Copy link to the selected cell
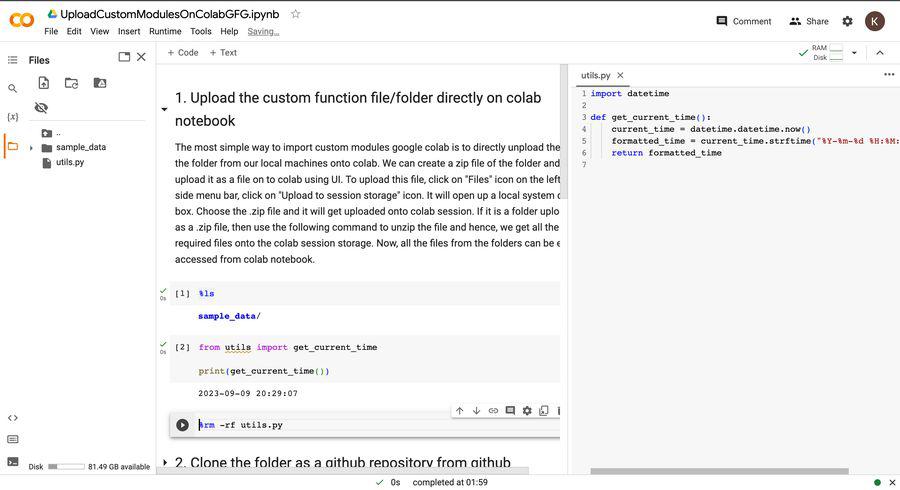Image resolution: width=900 pixels, height=490 pixels. pyautogui.click(x=493, y=410)
